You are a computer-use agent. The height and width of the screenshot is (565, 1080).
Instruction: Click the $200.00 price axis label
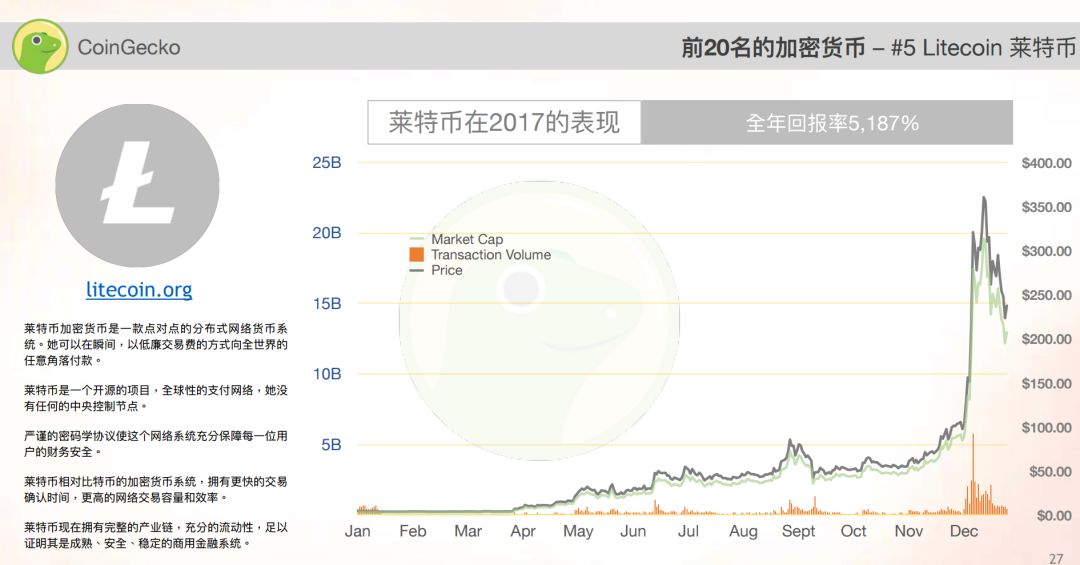[1046, 340]
